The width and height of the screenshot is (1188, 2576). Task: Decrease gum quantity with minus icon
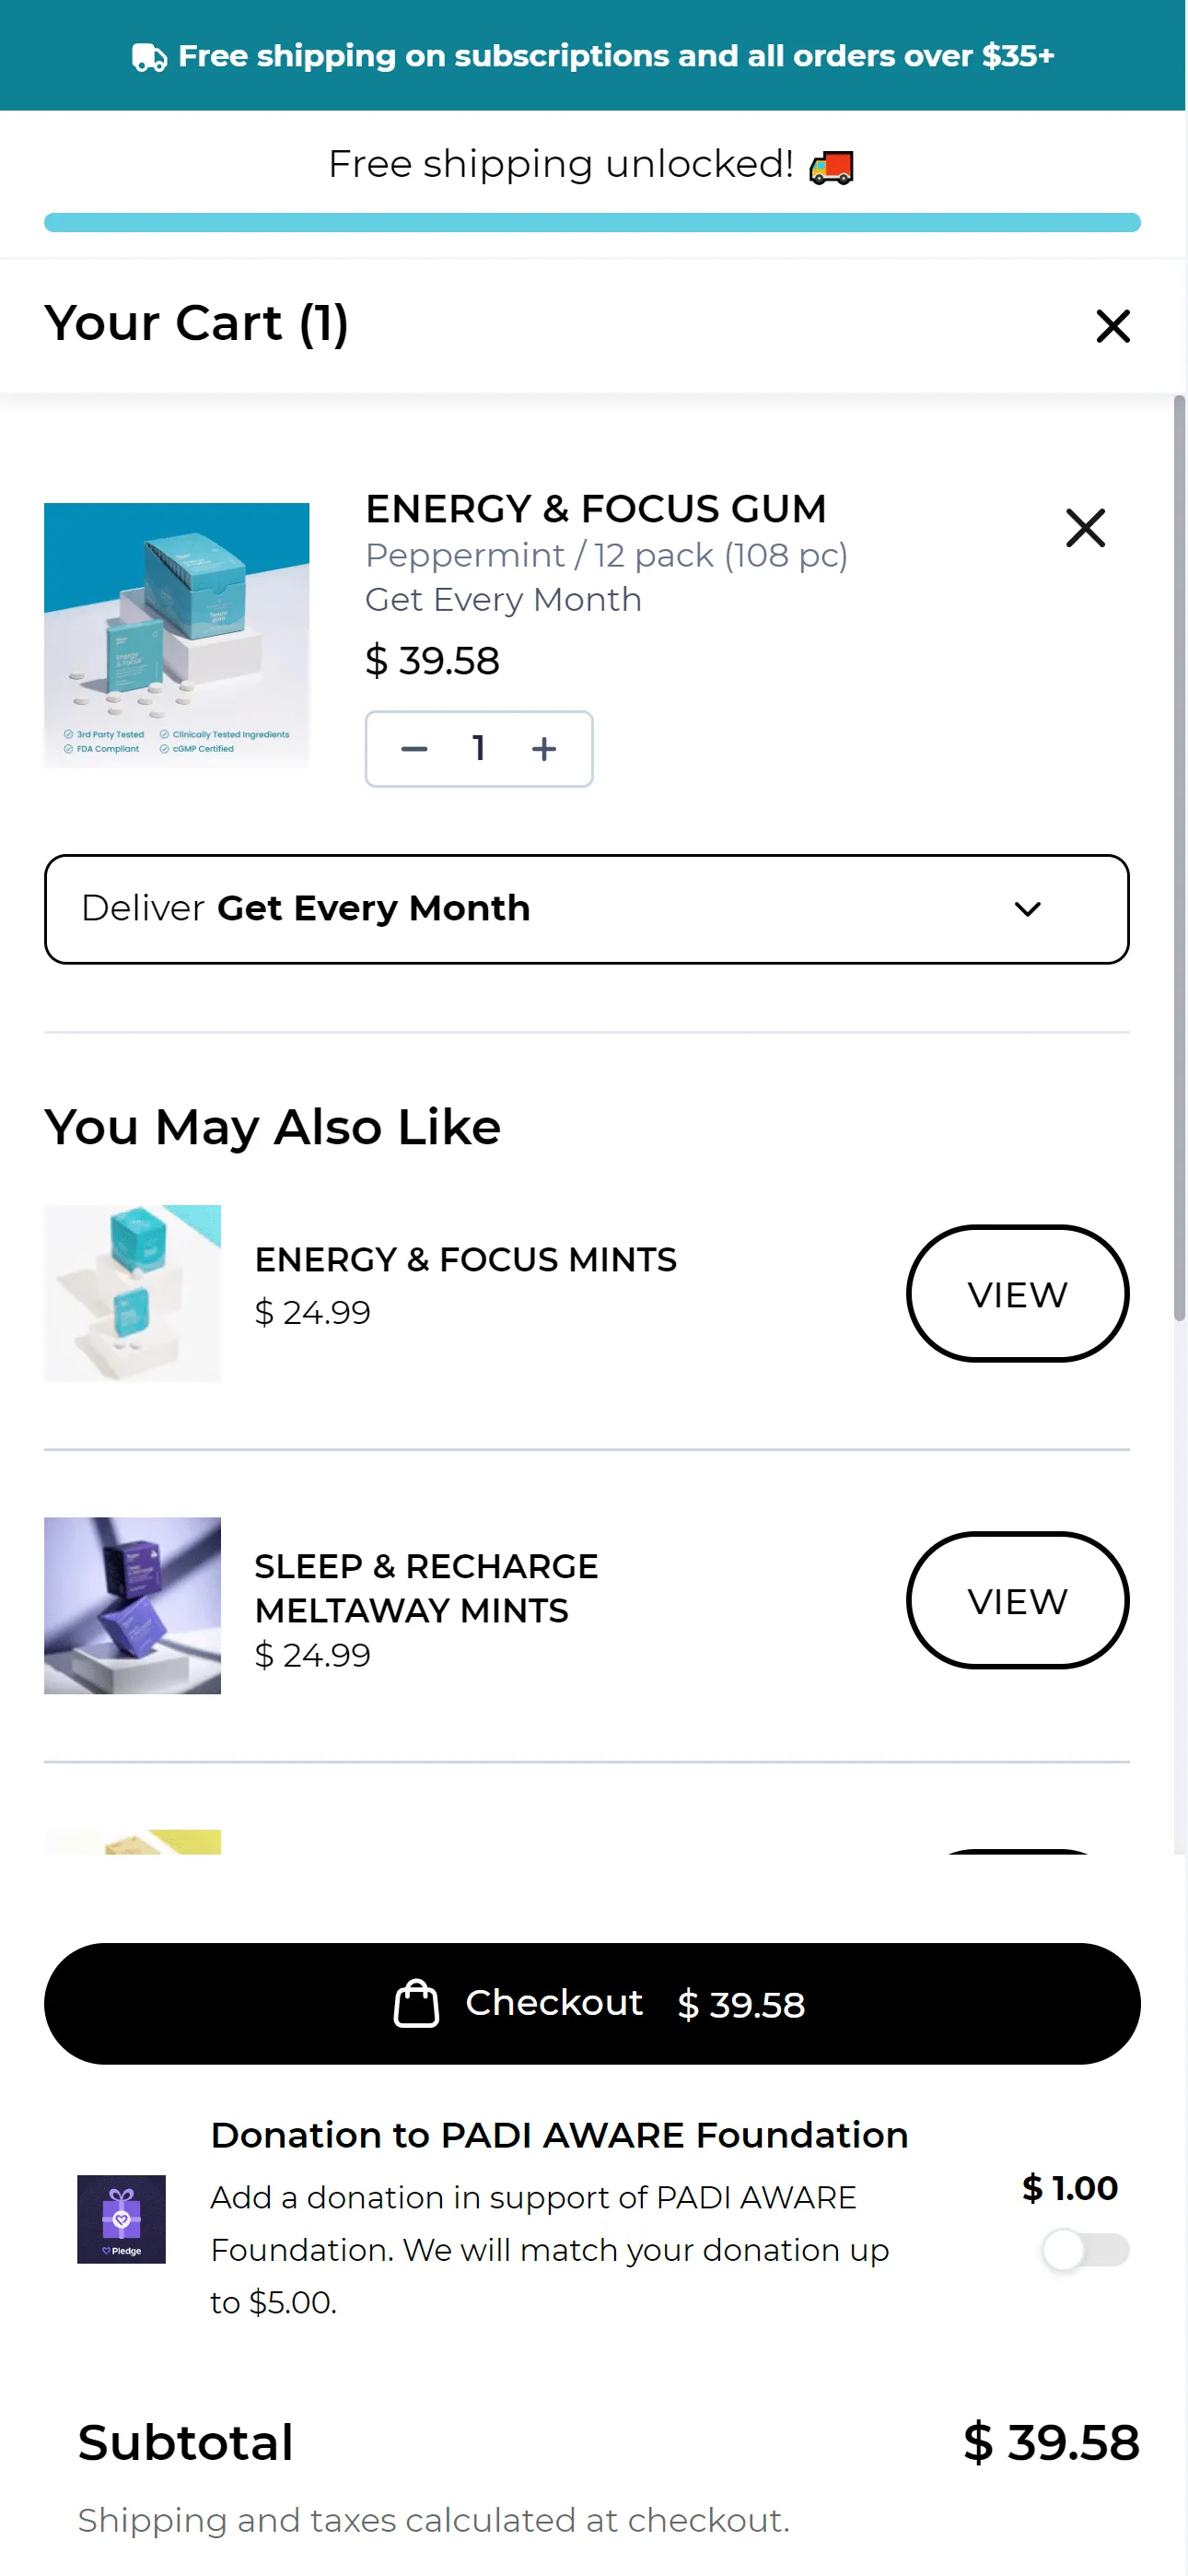tap(414, 749)
